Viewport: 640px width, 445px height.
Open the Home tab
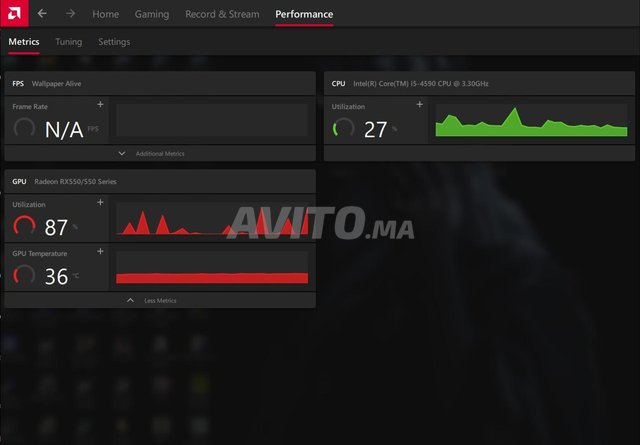tap(105, 14)
